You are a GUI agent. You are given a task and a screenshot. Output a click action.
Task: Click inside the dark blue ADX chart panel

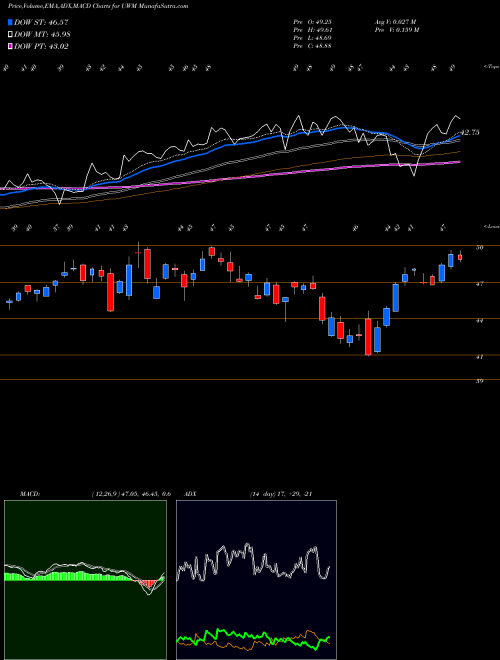coord(256,580)
